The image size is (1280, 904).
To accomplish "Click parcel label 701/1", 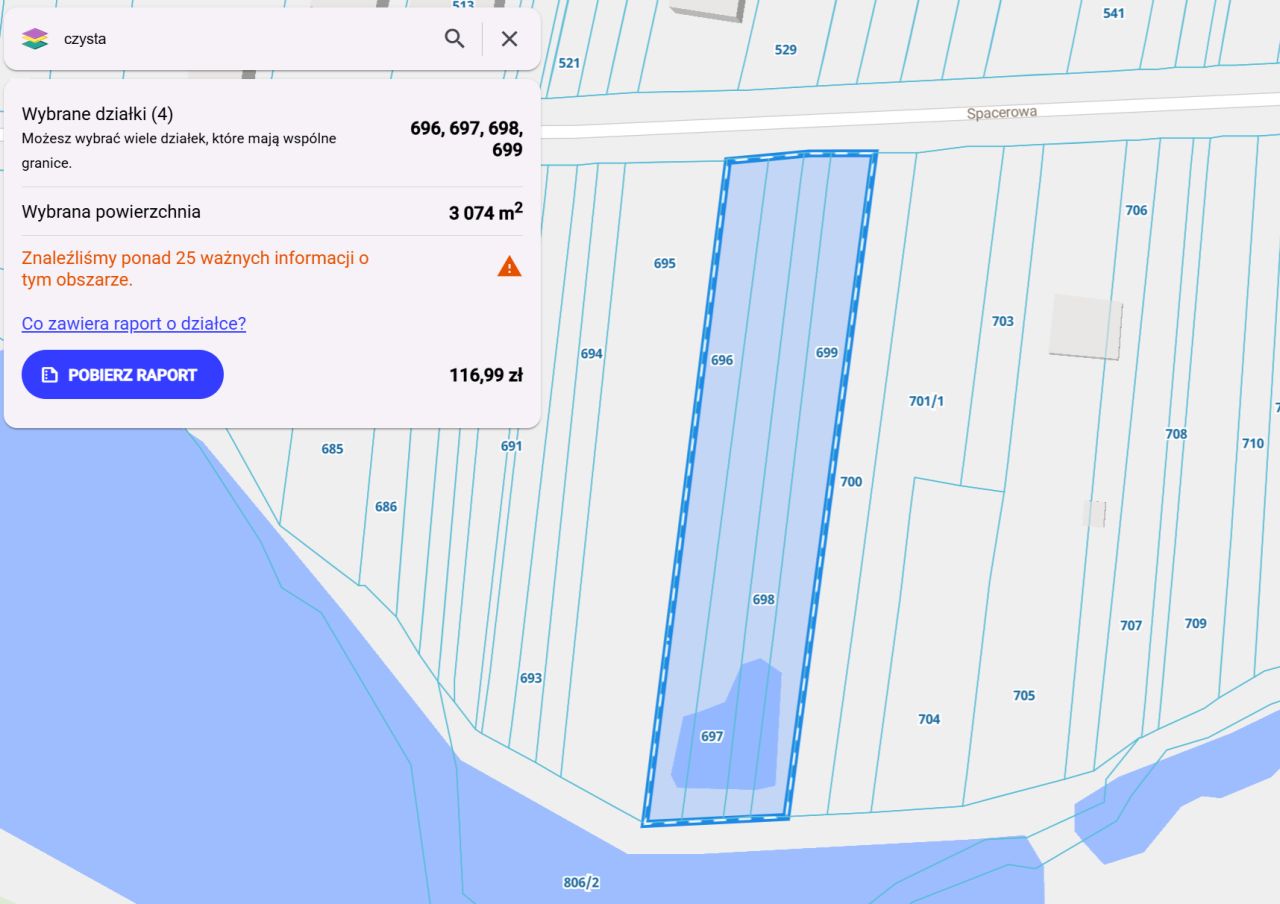I will [926, 401].
